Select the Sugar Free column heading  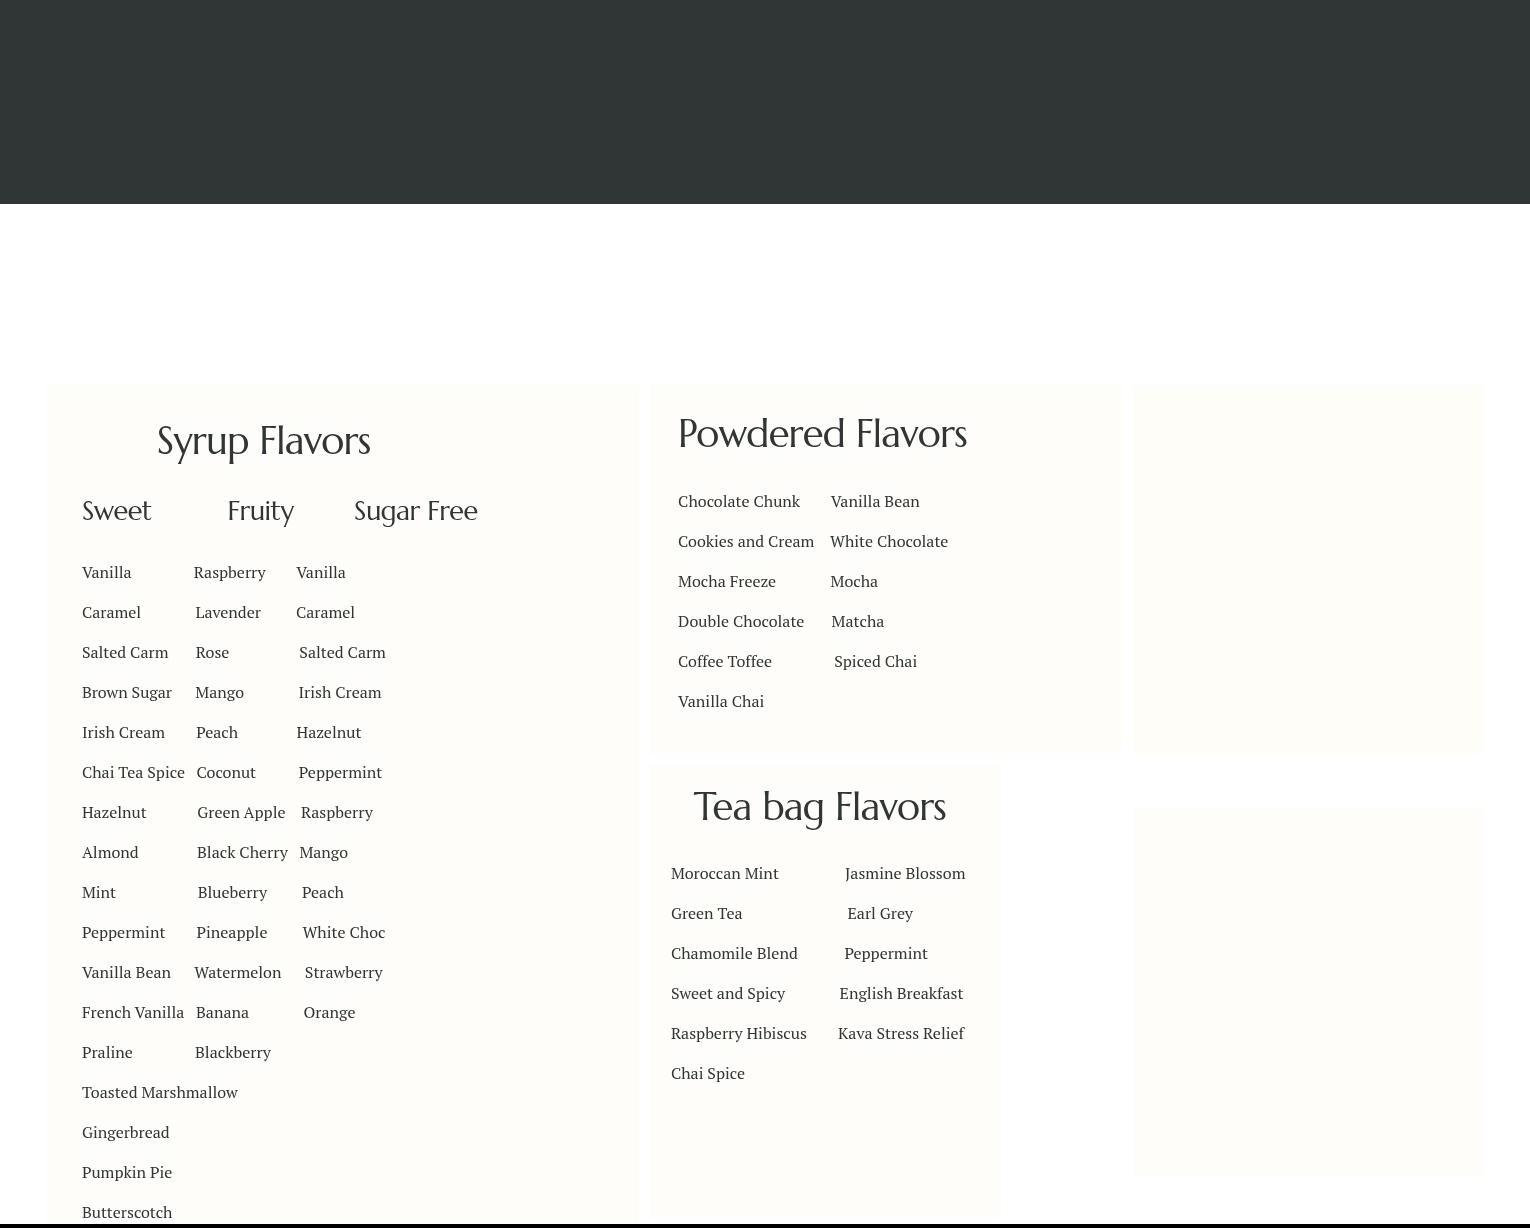pos(415,511)
